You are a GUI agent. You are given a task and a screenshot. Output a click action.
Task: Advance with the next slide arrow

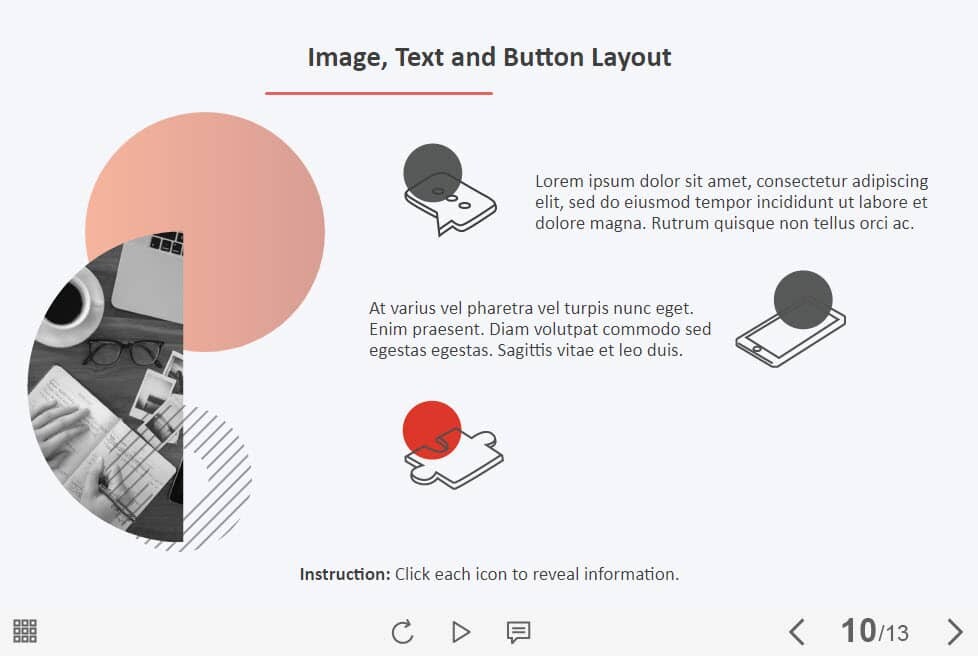coord(954,632)
